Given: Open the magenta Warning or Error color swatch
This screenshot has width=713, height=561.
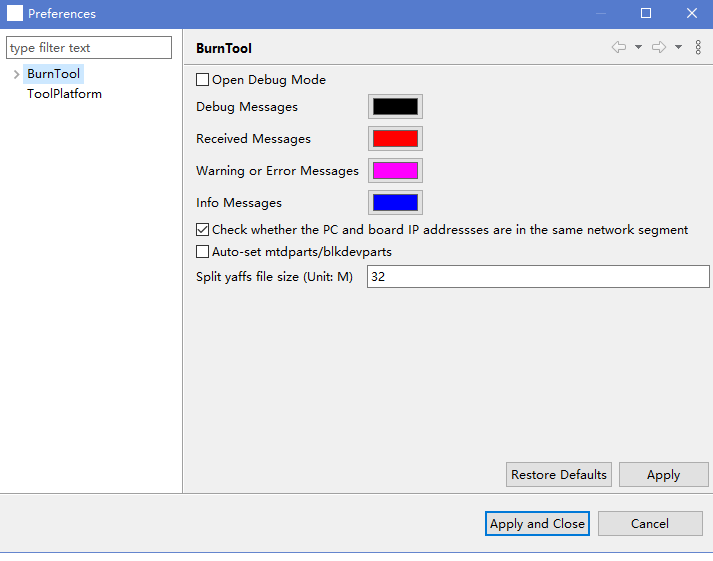Looking at the screenshot, I should click(395, 171).
